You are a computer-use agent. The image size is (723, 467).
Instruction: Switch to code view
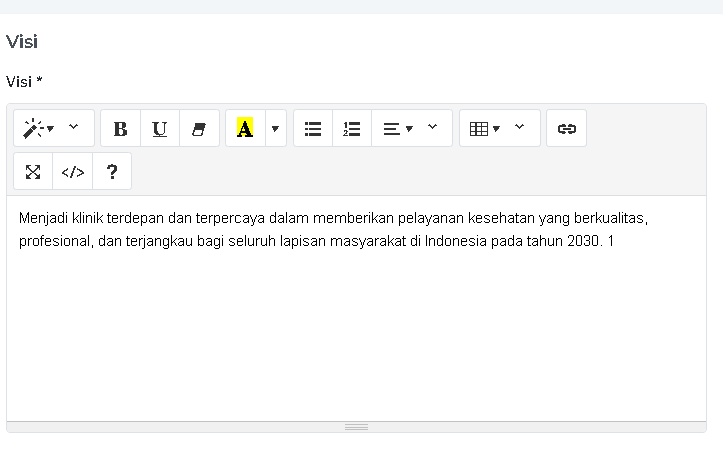tap(73, 172)
